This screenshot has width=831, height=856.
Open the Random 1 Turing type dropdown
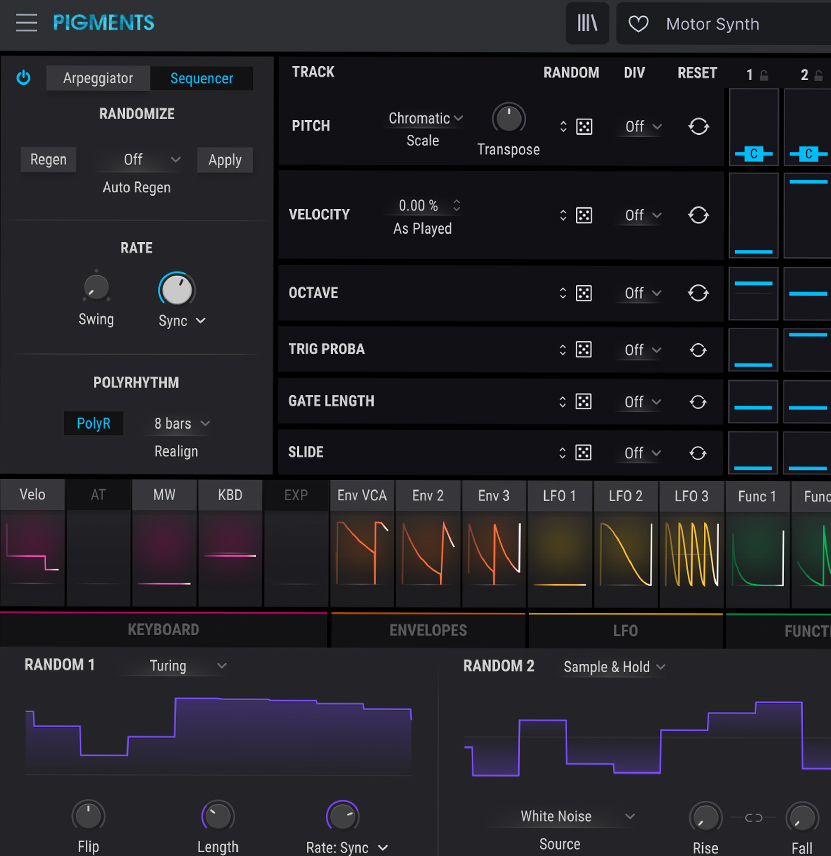[x=175, y=665]
